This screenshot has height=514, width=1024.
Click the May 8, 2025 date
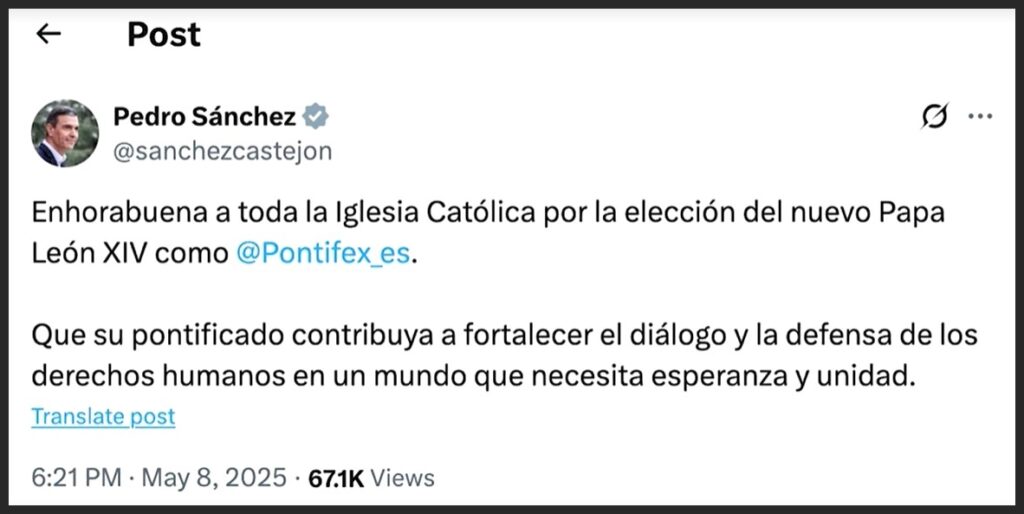(214, 478)
